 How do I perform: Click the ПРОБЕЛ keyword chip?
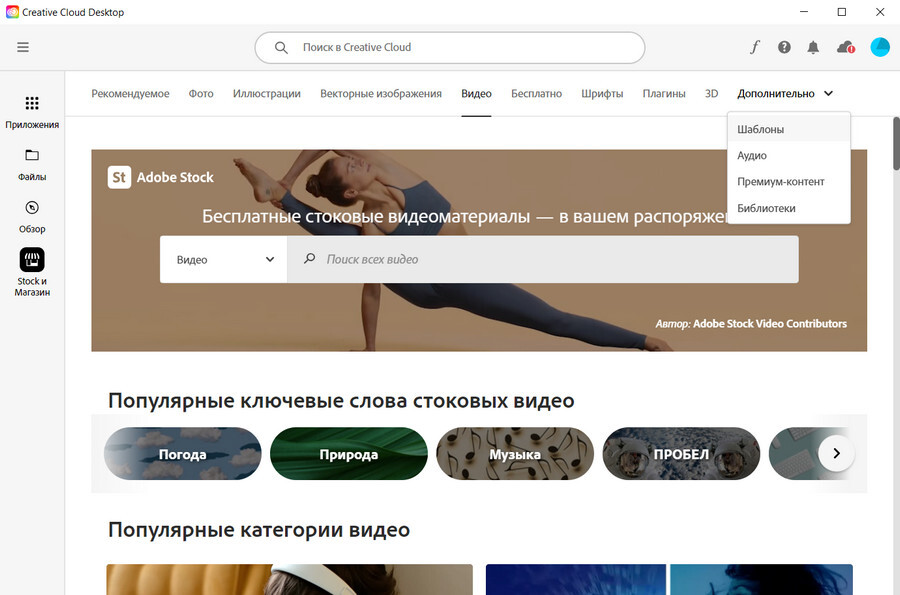[681, 454]
